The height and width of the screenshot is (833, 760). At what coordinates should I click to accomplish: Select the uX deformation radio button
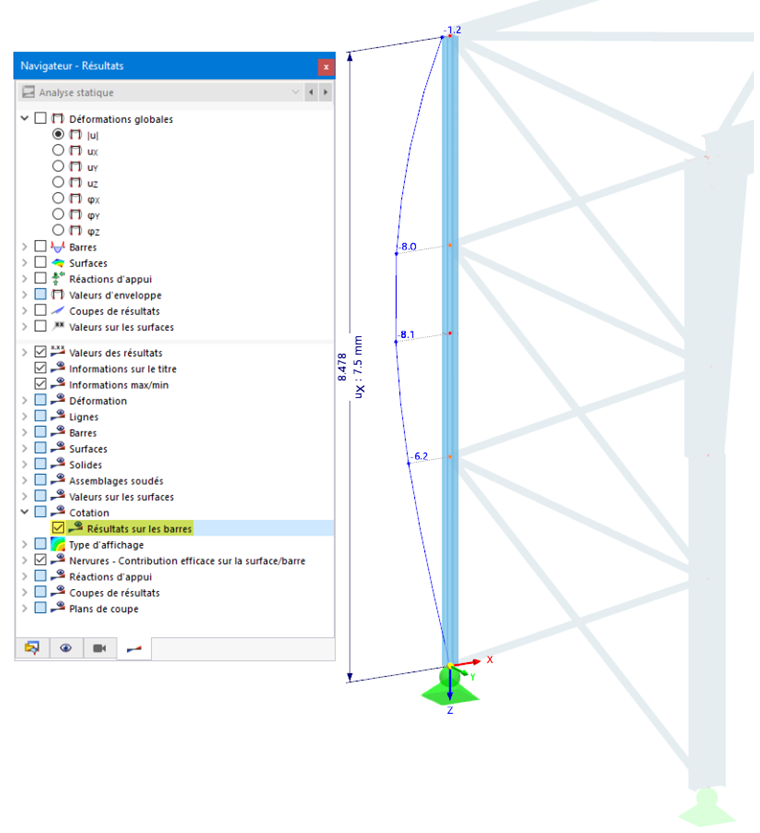[58, 150]
